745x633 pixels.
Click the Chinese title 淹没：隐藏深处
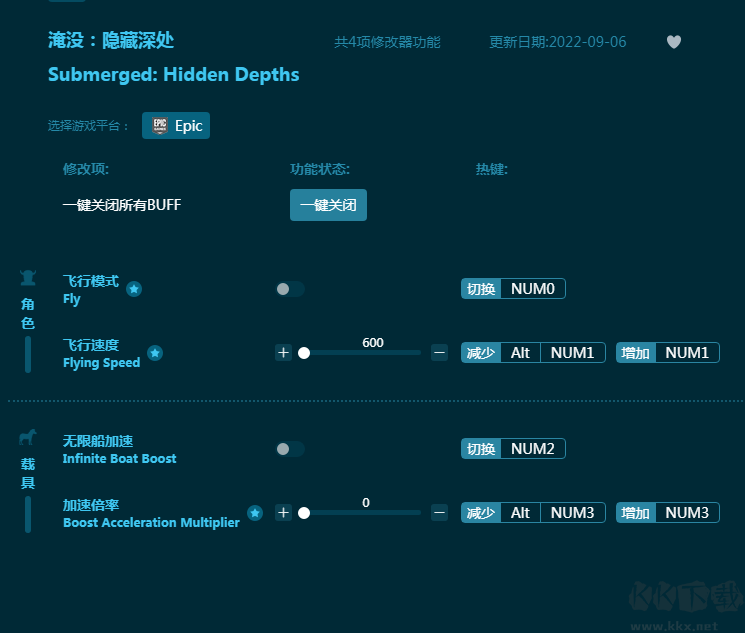111,40
